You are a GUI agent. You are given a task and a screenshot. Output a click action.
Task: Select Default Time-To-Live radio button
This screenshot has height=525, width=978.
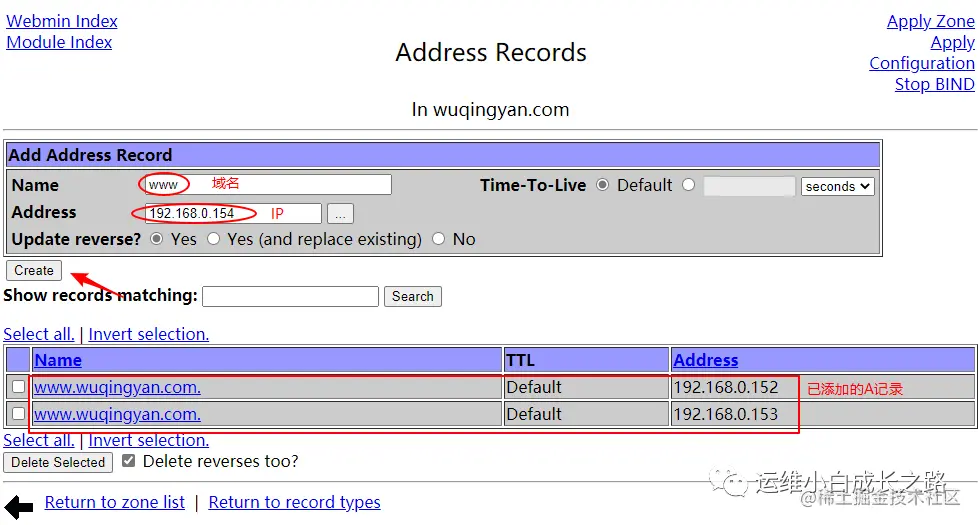coord(603,185)
